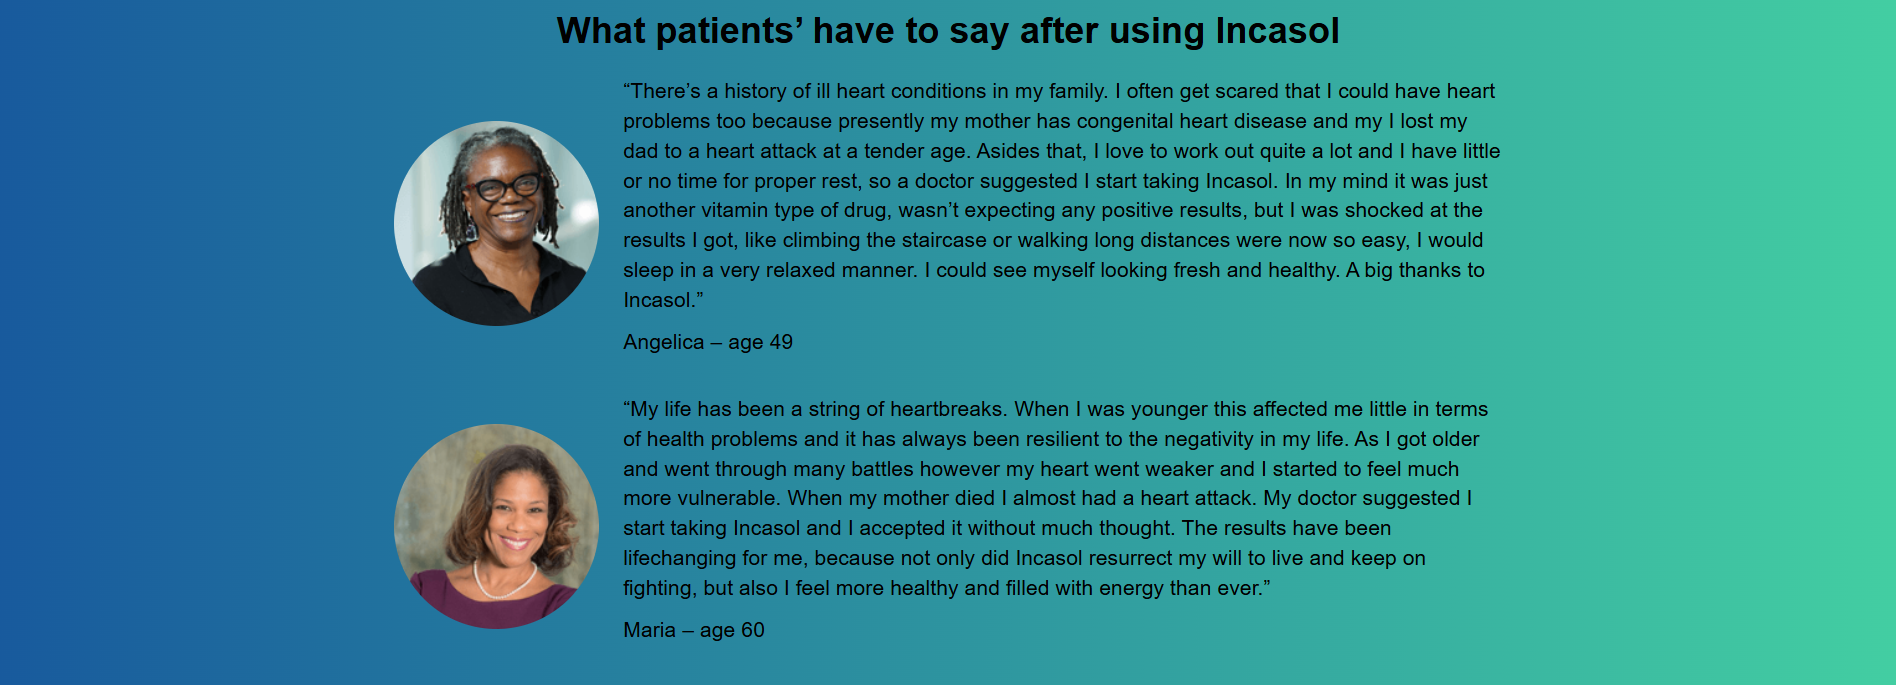Image resolution: width=1896 pixels, height=685 pixels.
Task: Click the line starting 'of health problems and it'
Action: tap(1051, 439)
